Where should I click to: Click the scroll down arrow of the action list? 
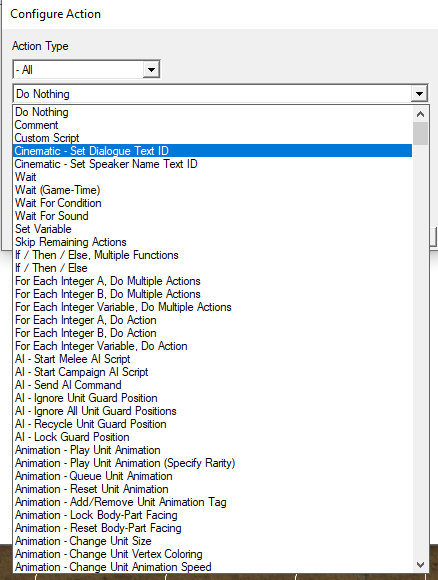(420, 564)
